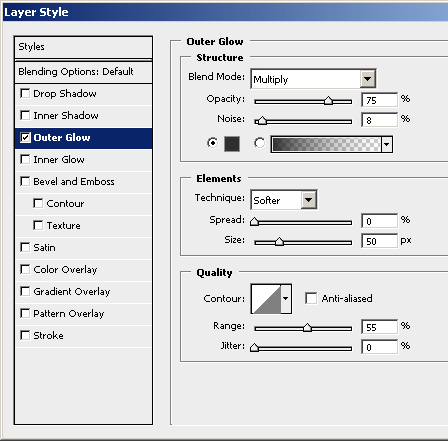The width and height of the screenshot is (448, 441).
Task: Enable the Inner Glow checkbox
Action: (x=25, y=159)
